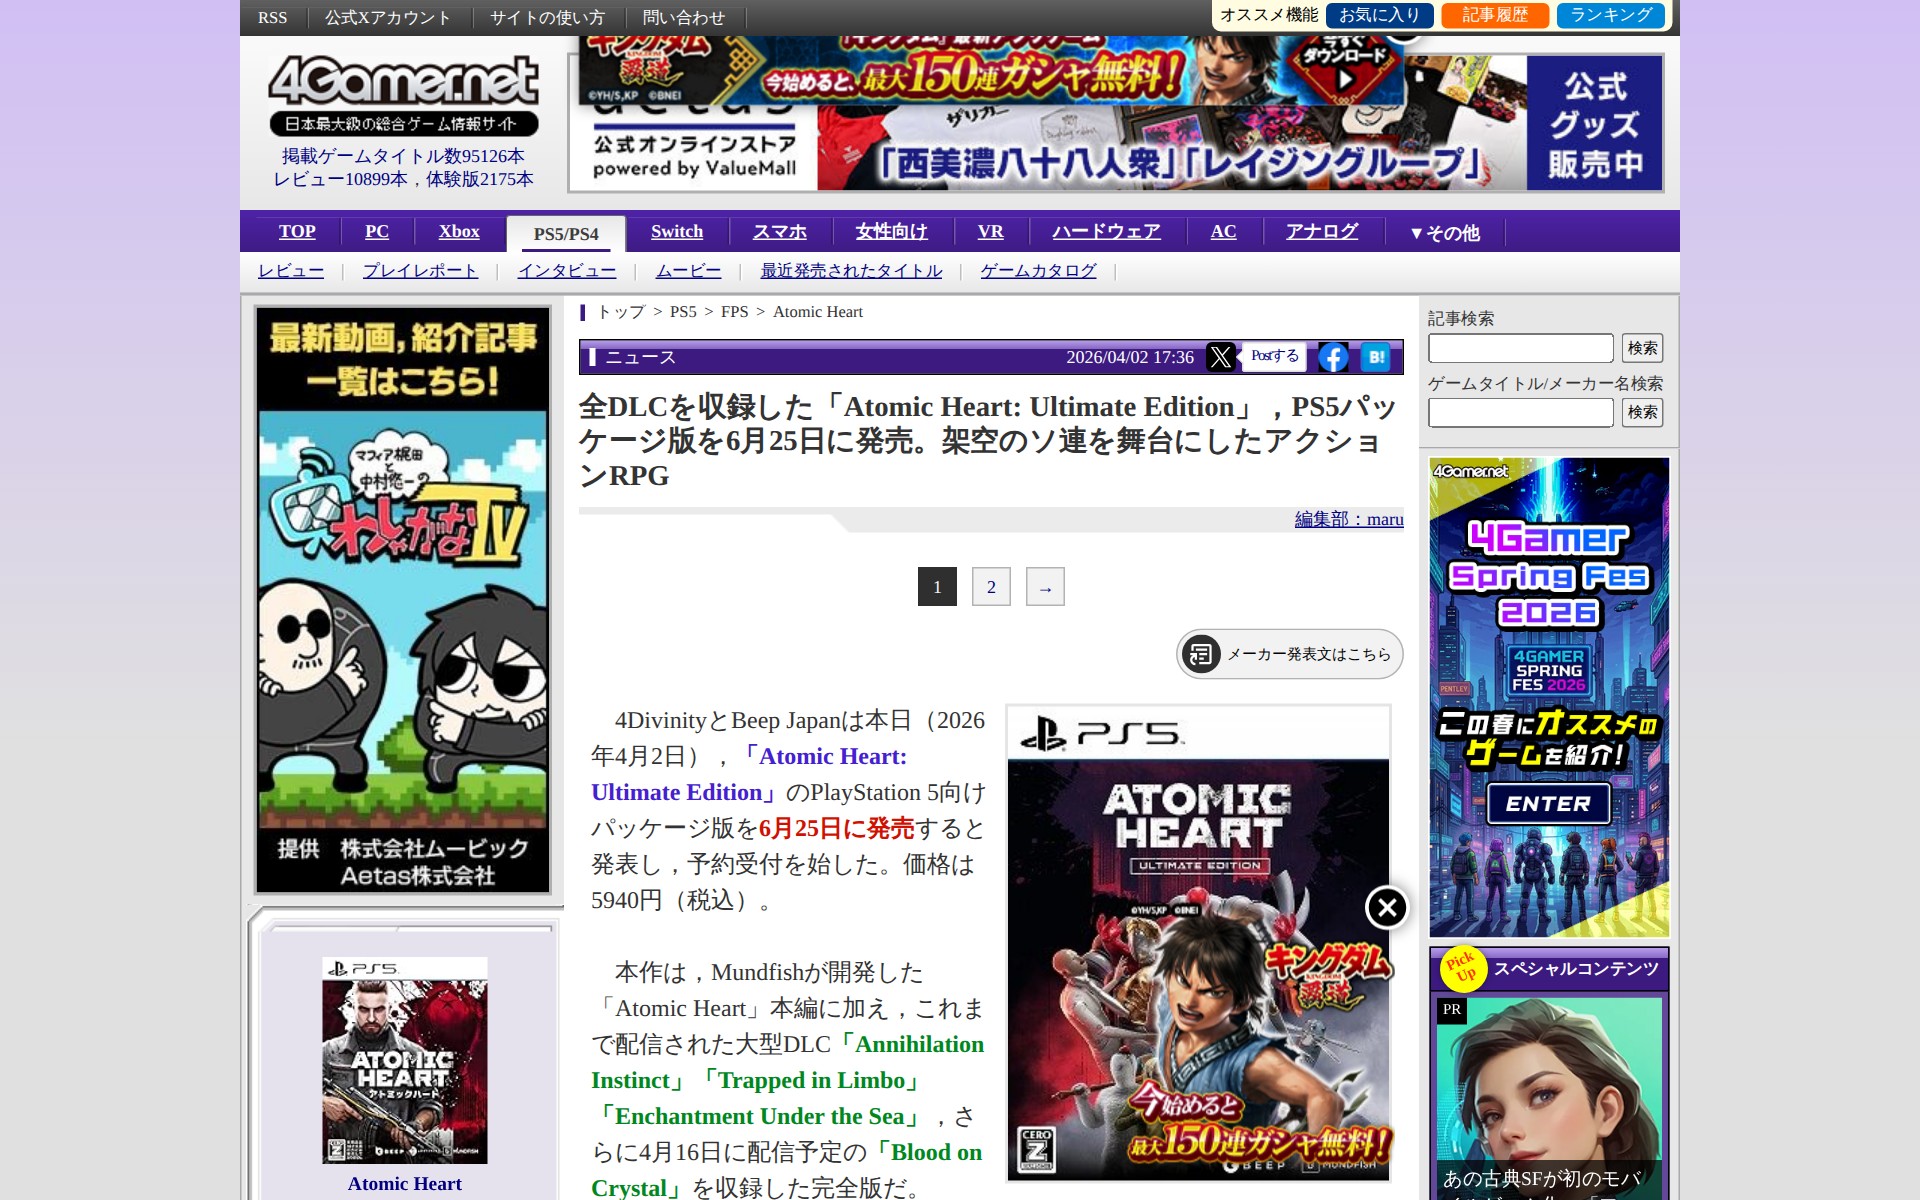
Task: Click breadcrumb PS5
Action: click(683, 312)
